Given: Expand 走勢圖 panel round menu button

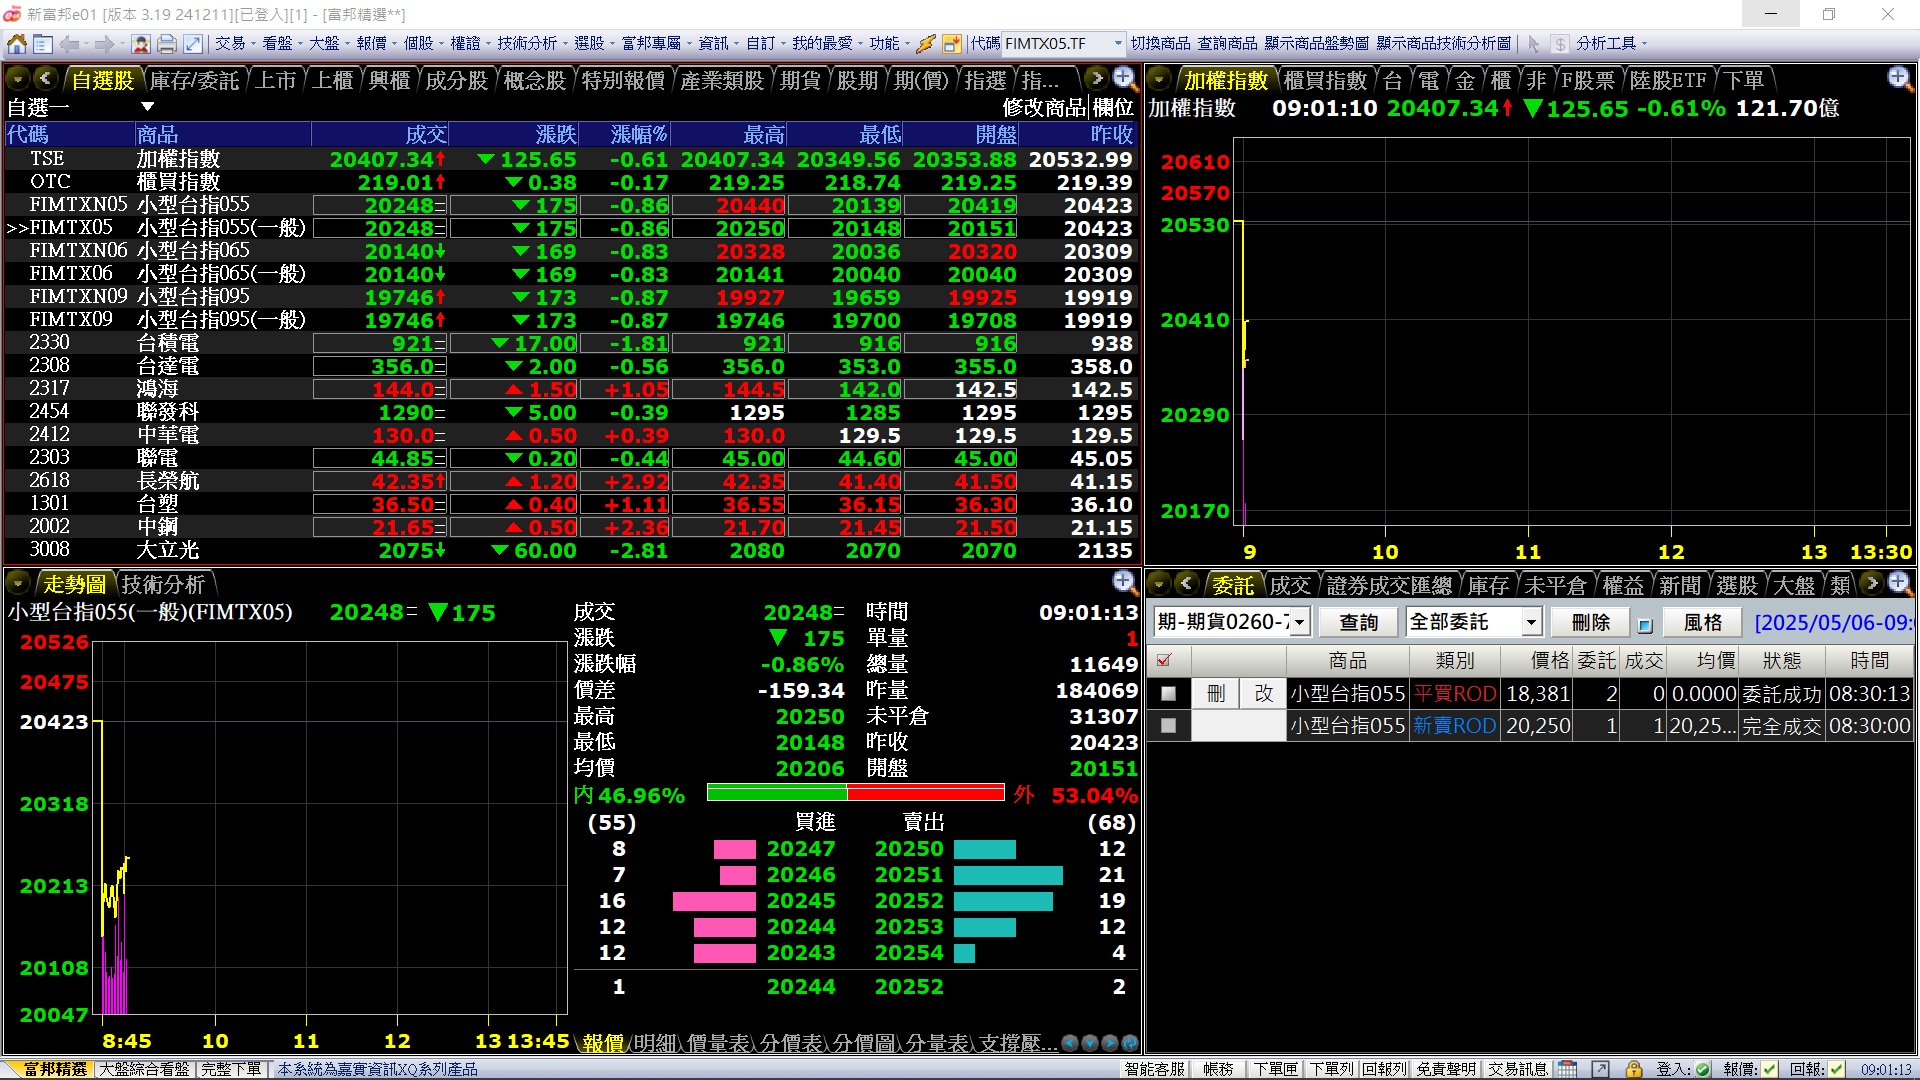Looking at the screenshot, I should [x=18, y=583].
